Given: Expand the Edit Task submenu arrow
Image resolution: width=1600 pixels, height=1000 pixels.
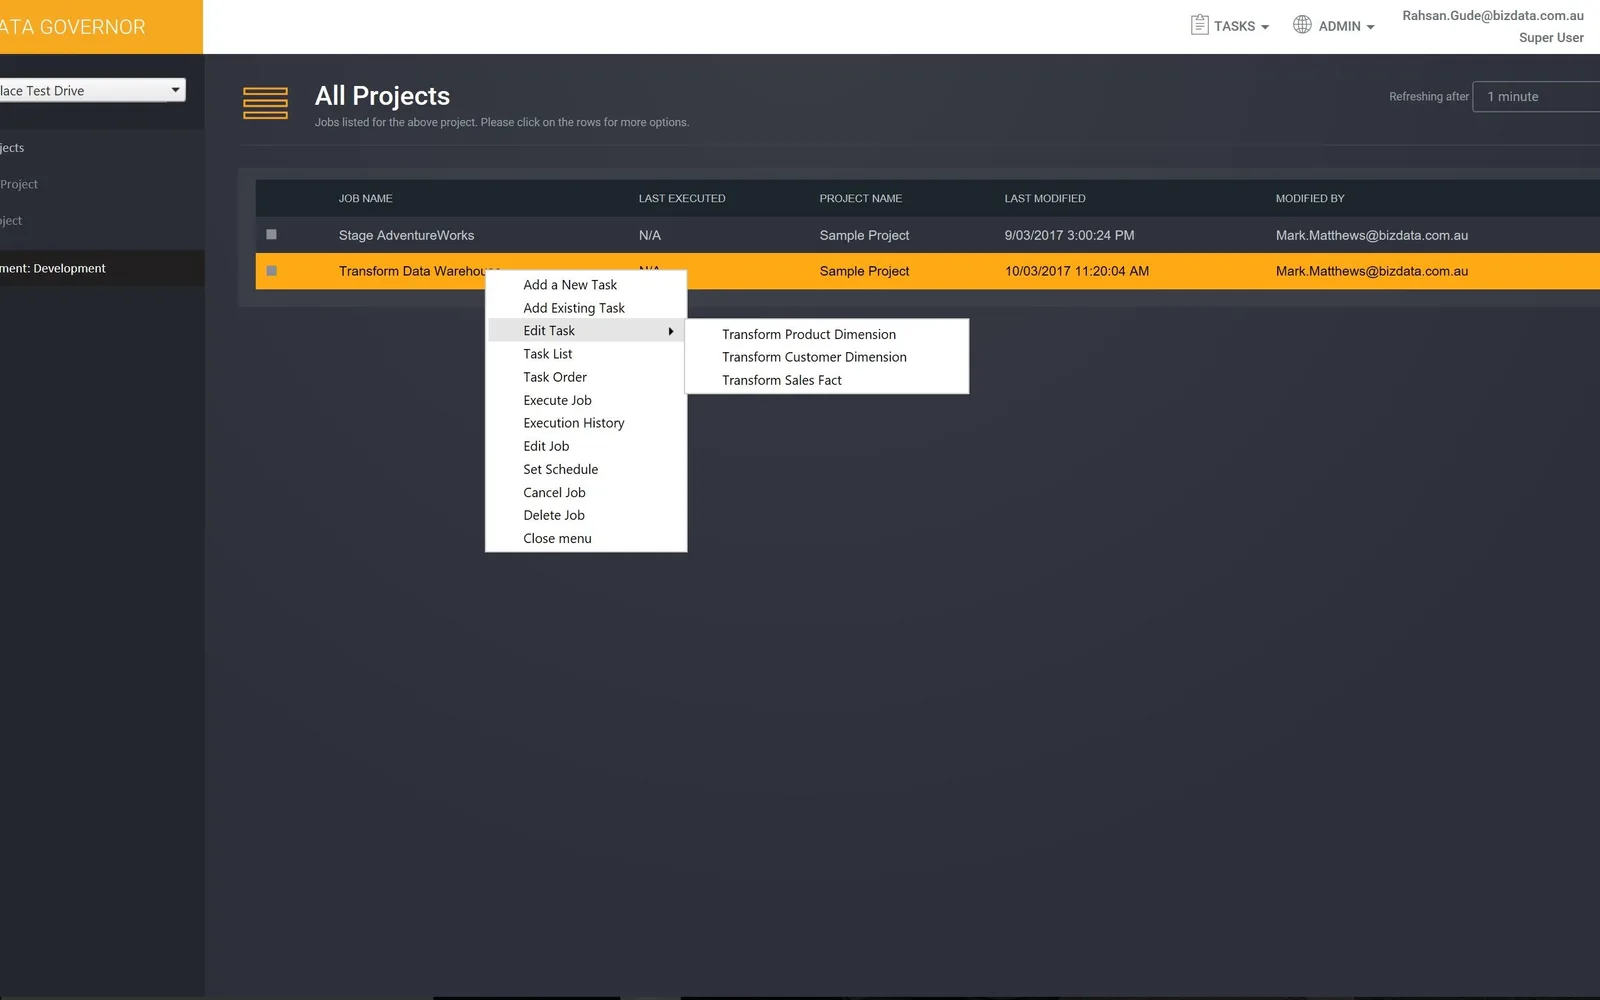Looking at the screenshot, I should coord(671,331).
